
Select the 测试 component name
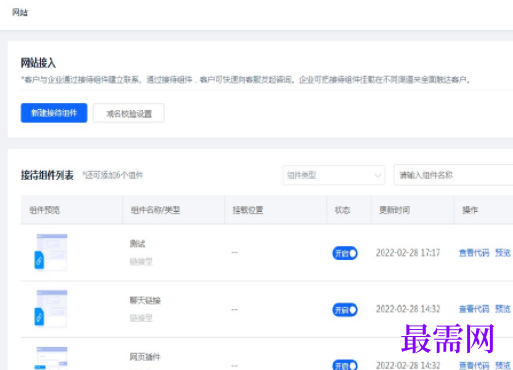coord(137,244)
